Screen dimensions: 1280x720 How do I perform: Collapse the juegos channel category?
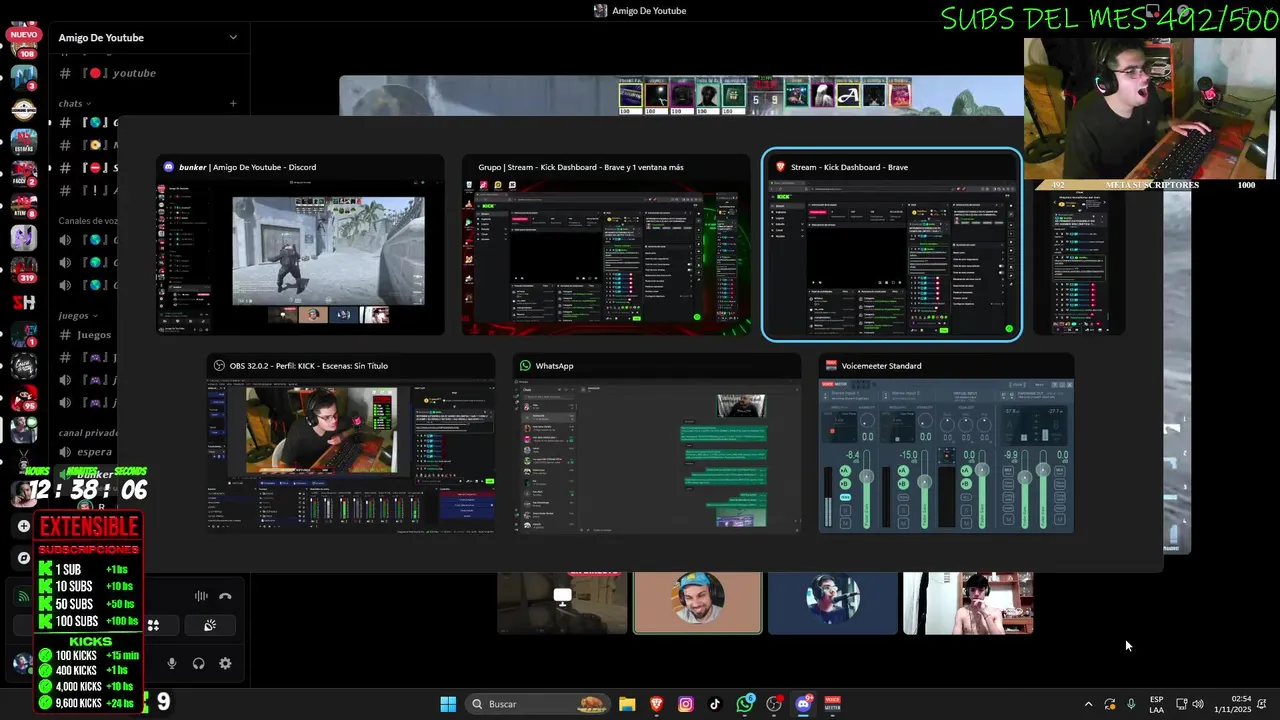78,315
